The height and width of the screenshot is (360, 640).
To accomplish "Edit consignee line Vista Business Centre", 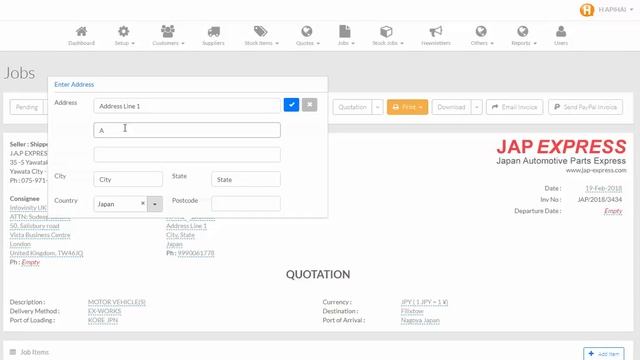I will (x=40, y=235).
